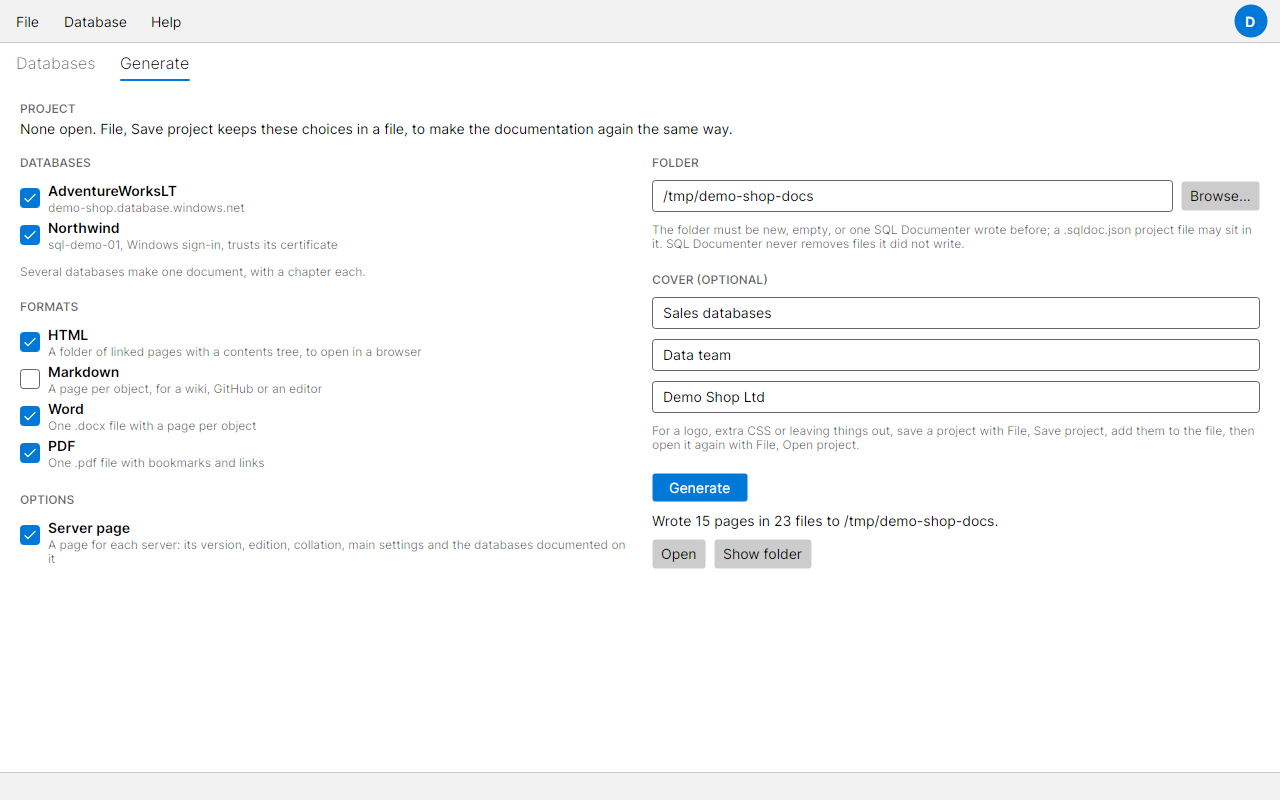Click 'sql-demo-01, Windows sign-in' description text
The height and width of the screenshot is (800, 1280).
(x=193, y=245)
